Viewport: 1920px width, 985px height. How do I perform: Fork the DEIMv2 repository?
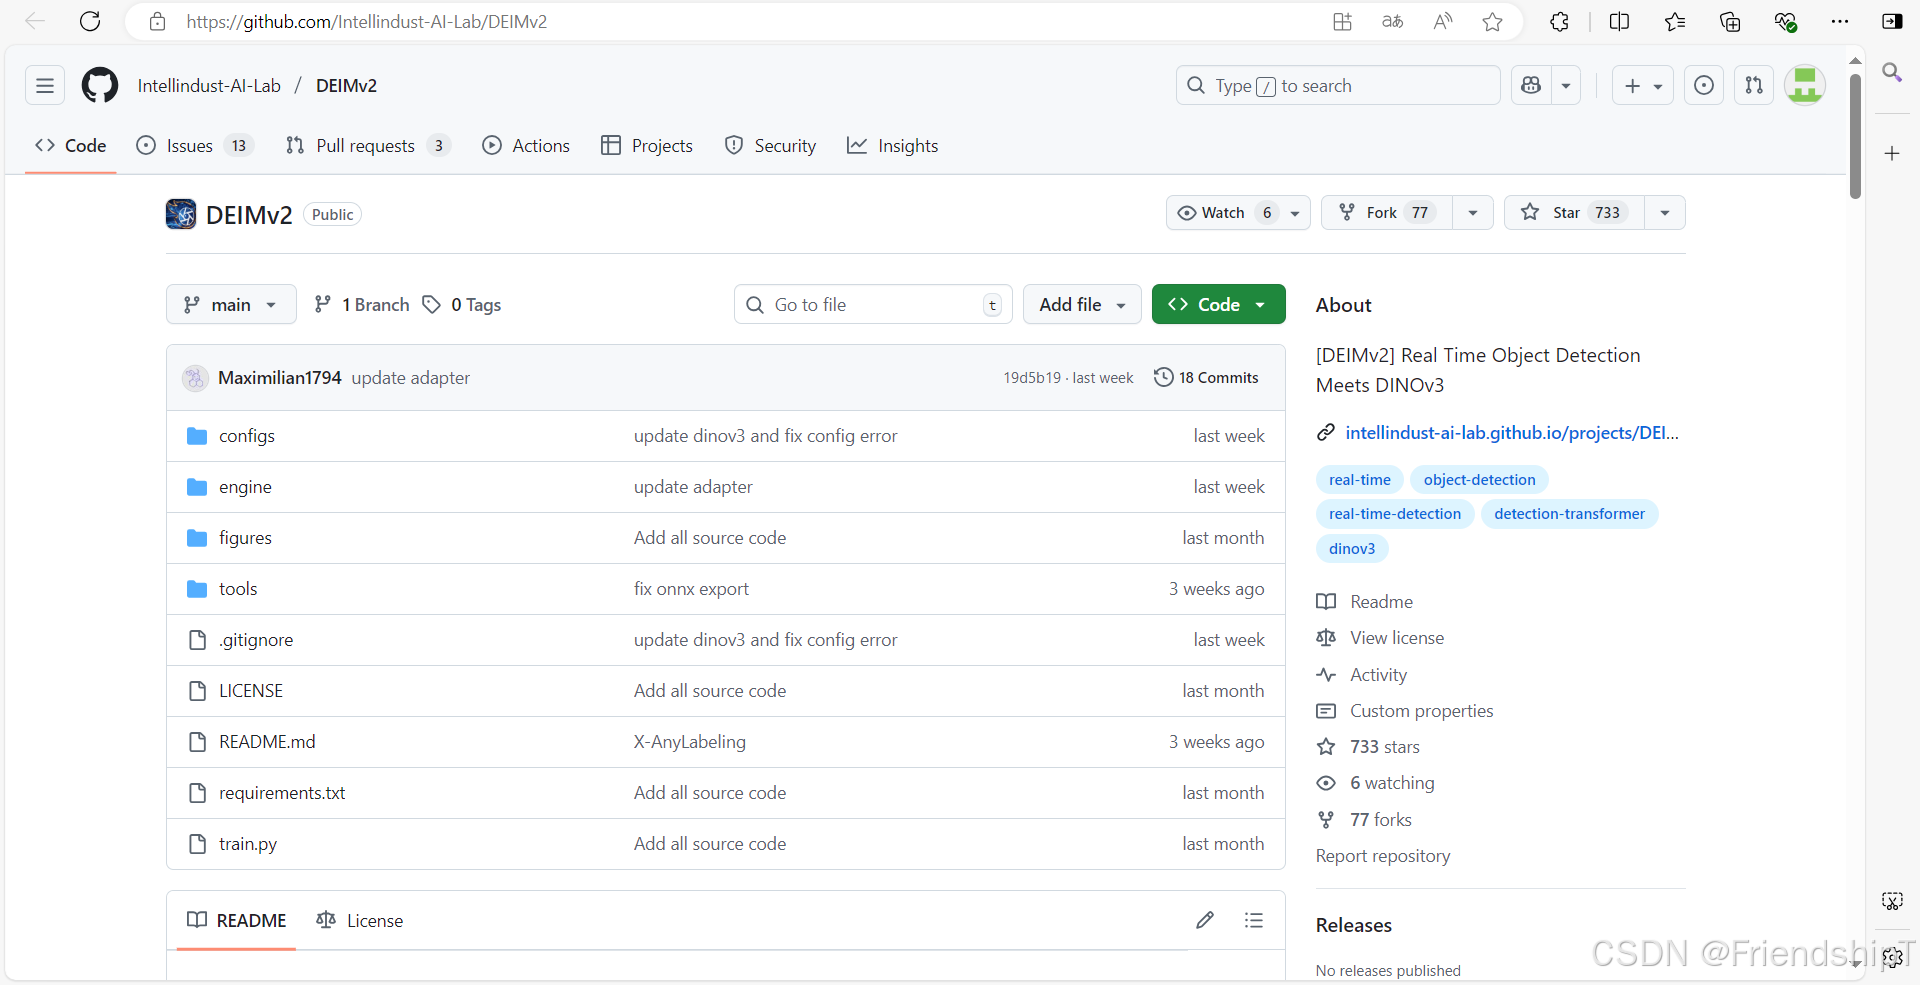click(x=1387, y=213)
